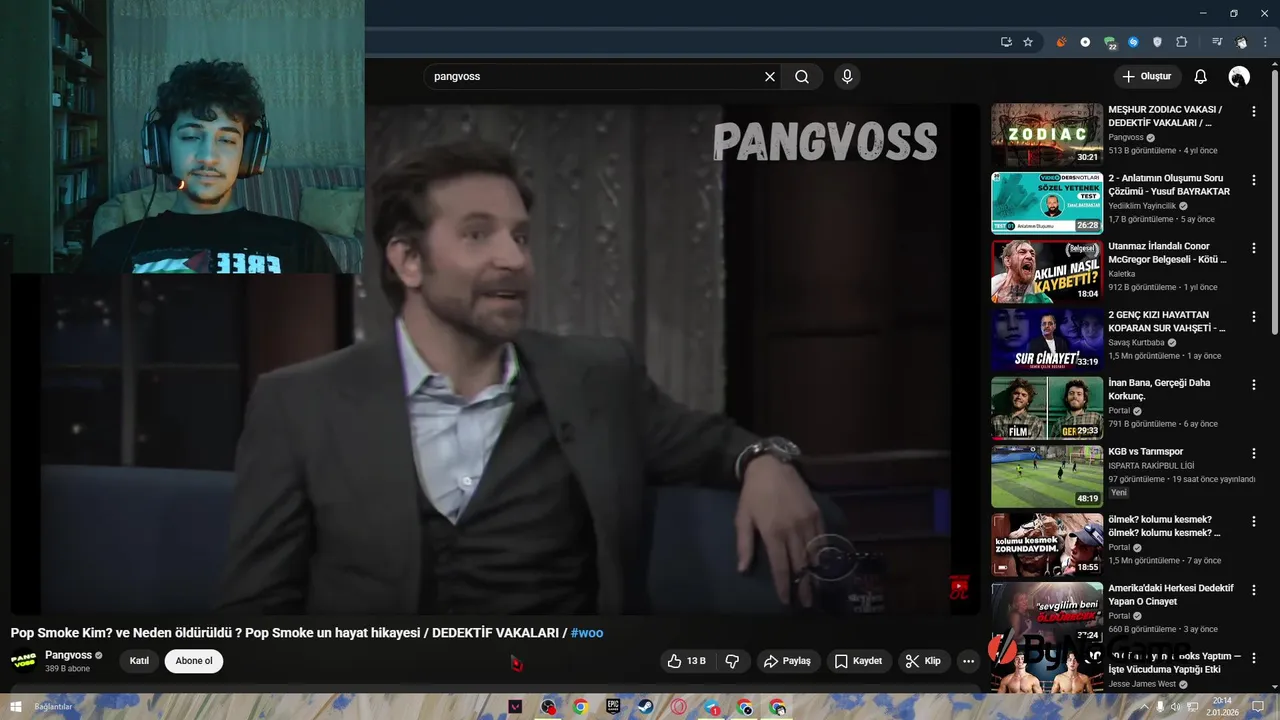Share the video via Paylaş
The image size is (1280, 720).
point(787,661)
